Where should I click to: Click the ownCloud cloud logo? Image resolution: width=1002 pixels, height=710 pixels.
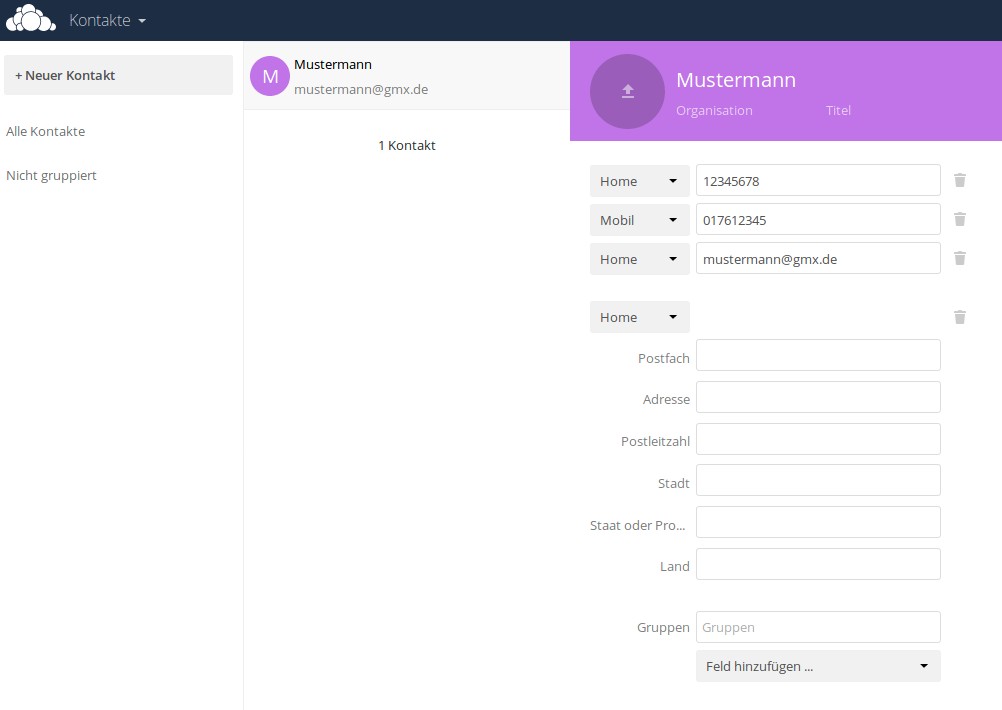pyautogui.click(x=31, y=19)
